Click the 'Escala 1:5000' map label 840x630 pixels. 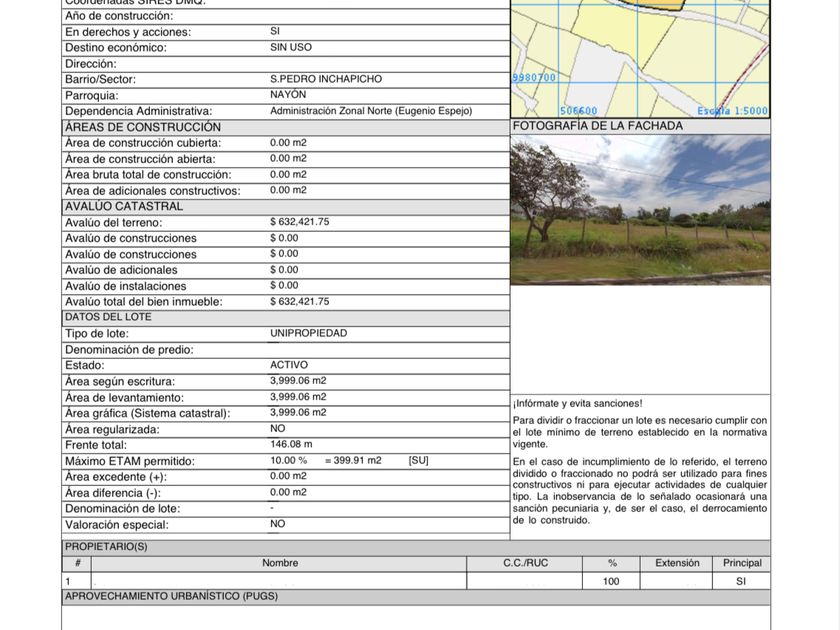point(732,111)
